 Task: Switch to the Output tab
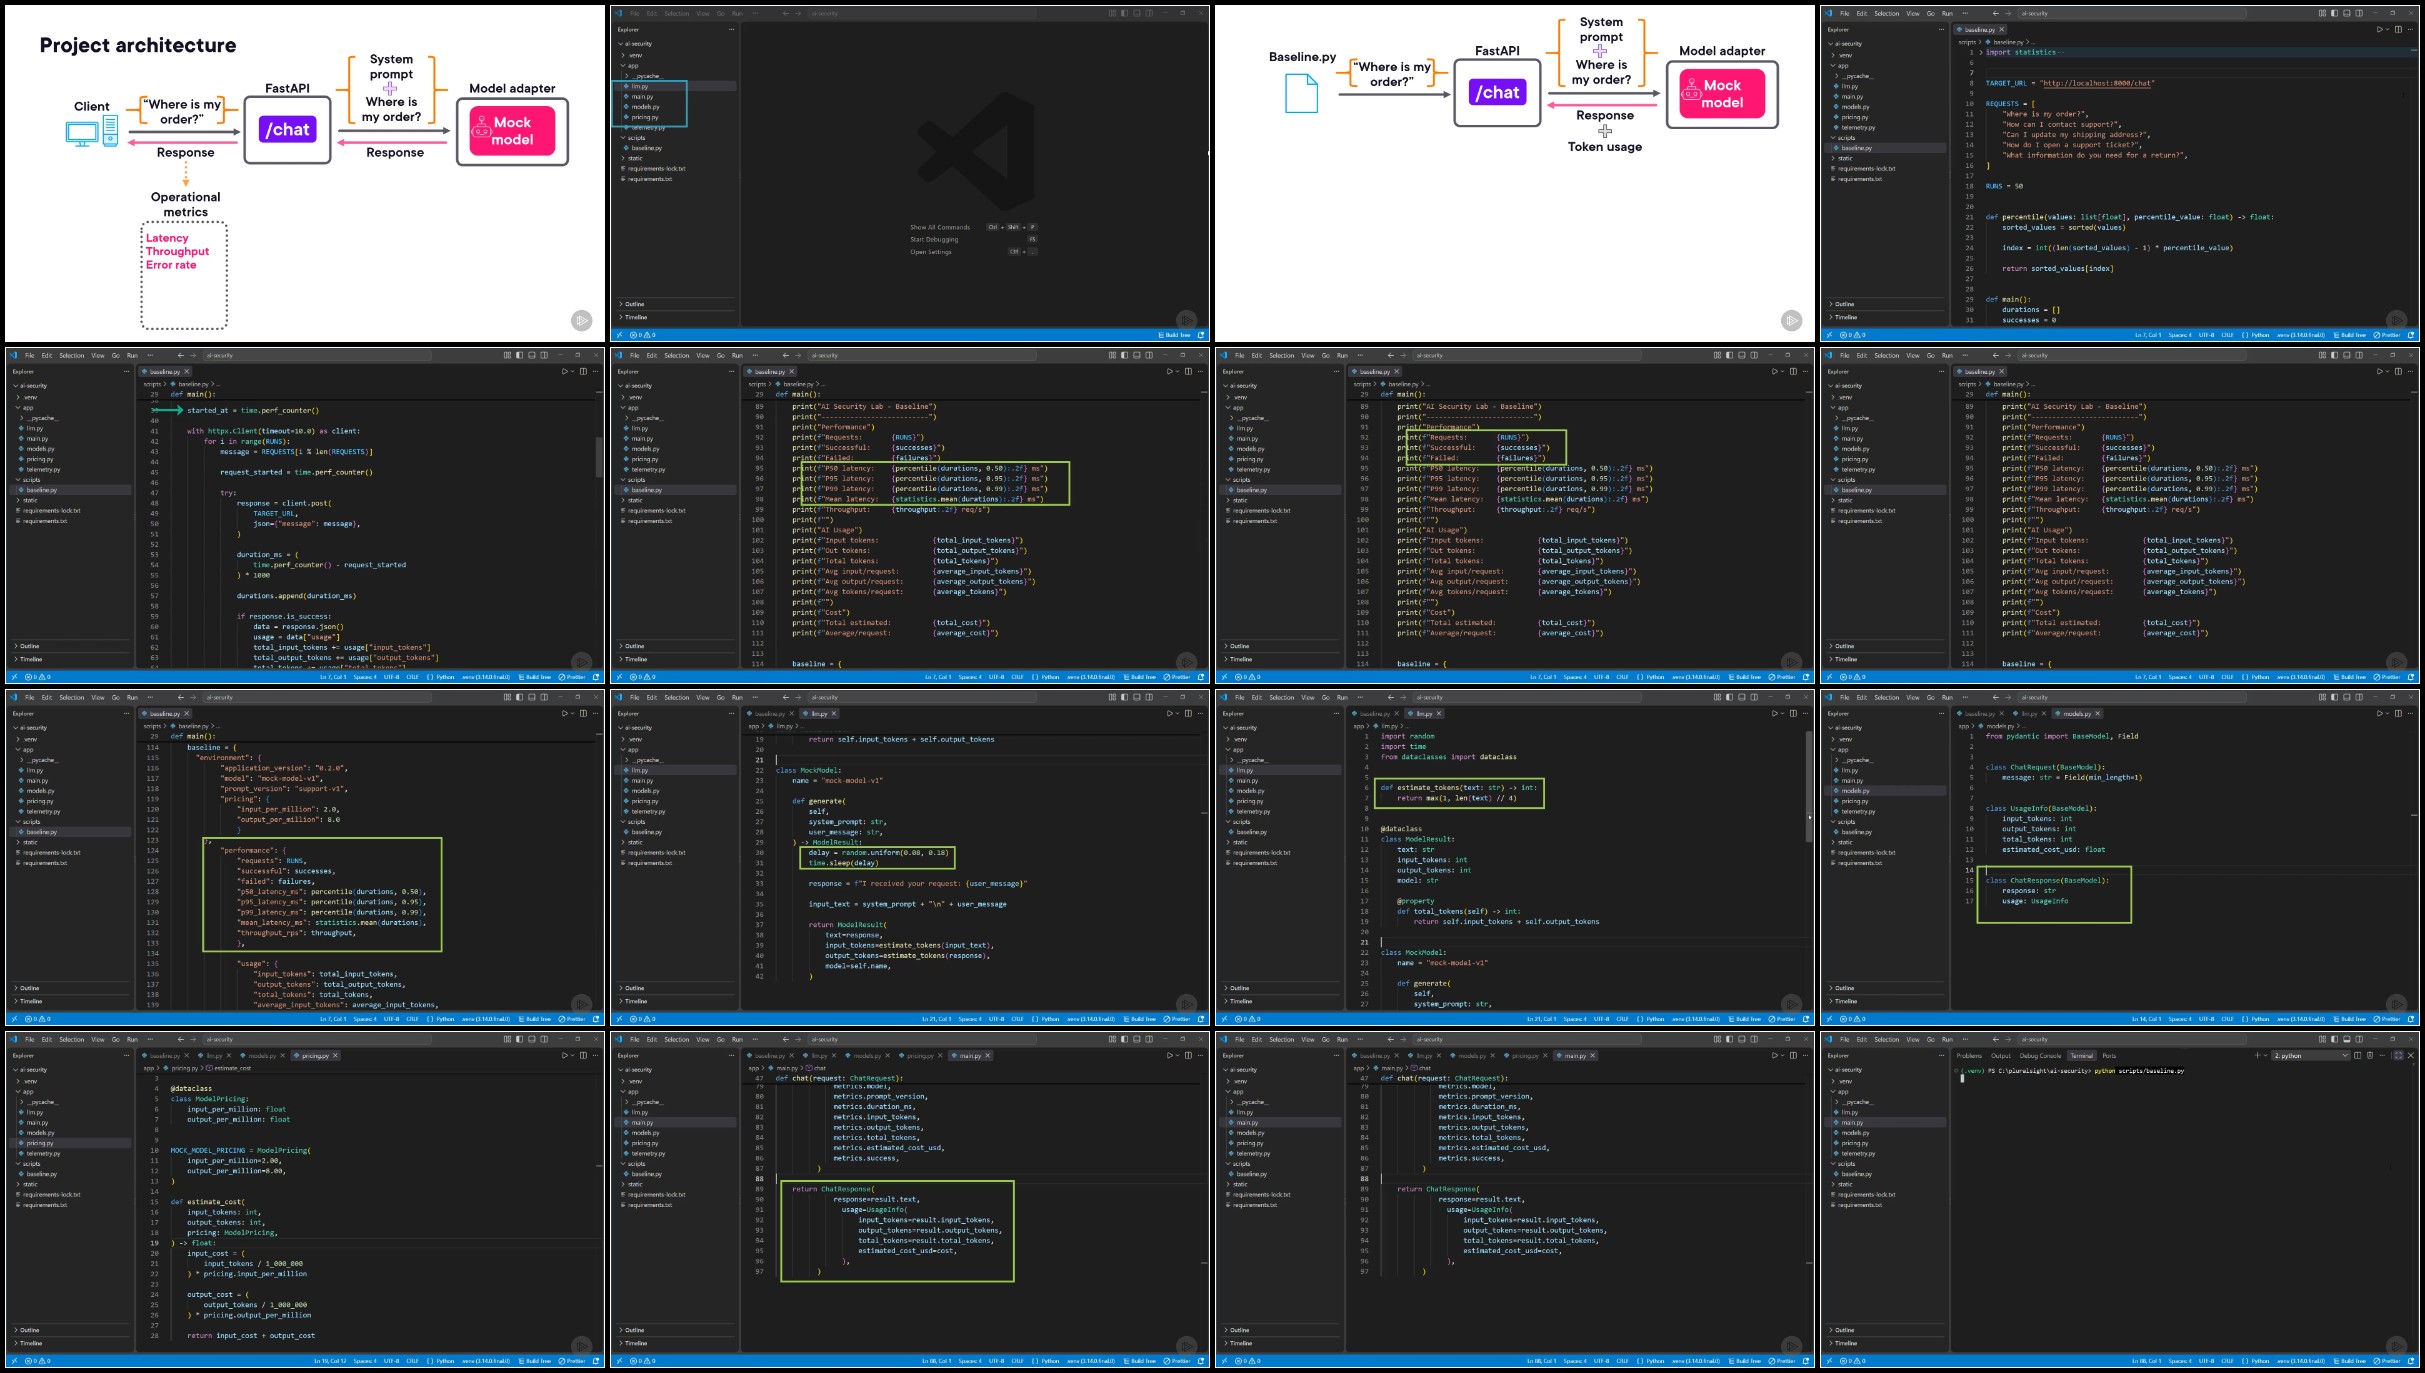(2001, 1055)
